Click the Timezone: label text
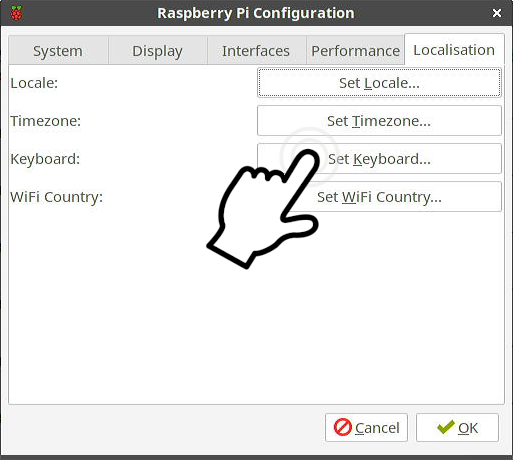Viewport: 513px width, 460px height. click(46, 121)
